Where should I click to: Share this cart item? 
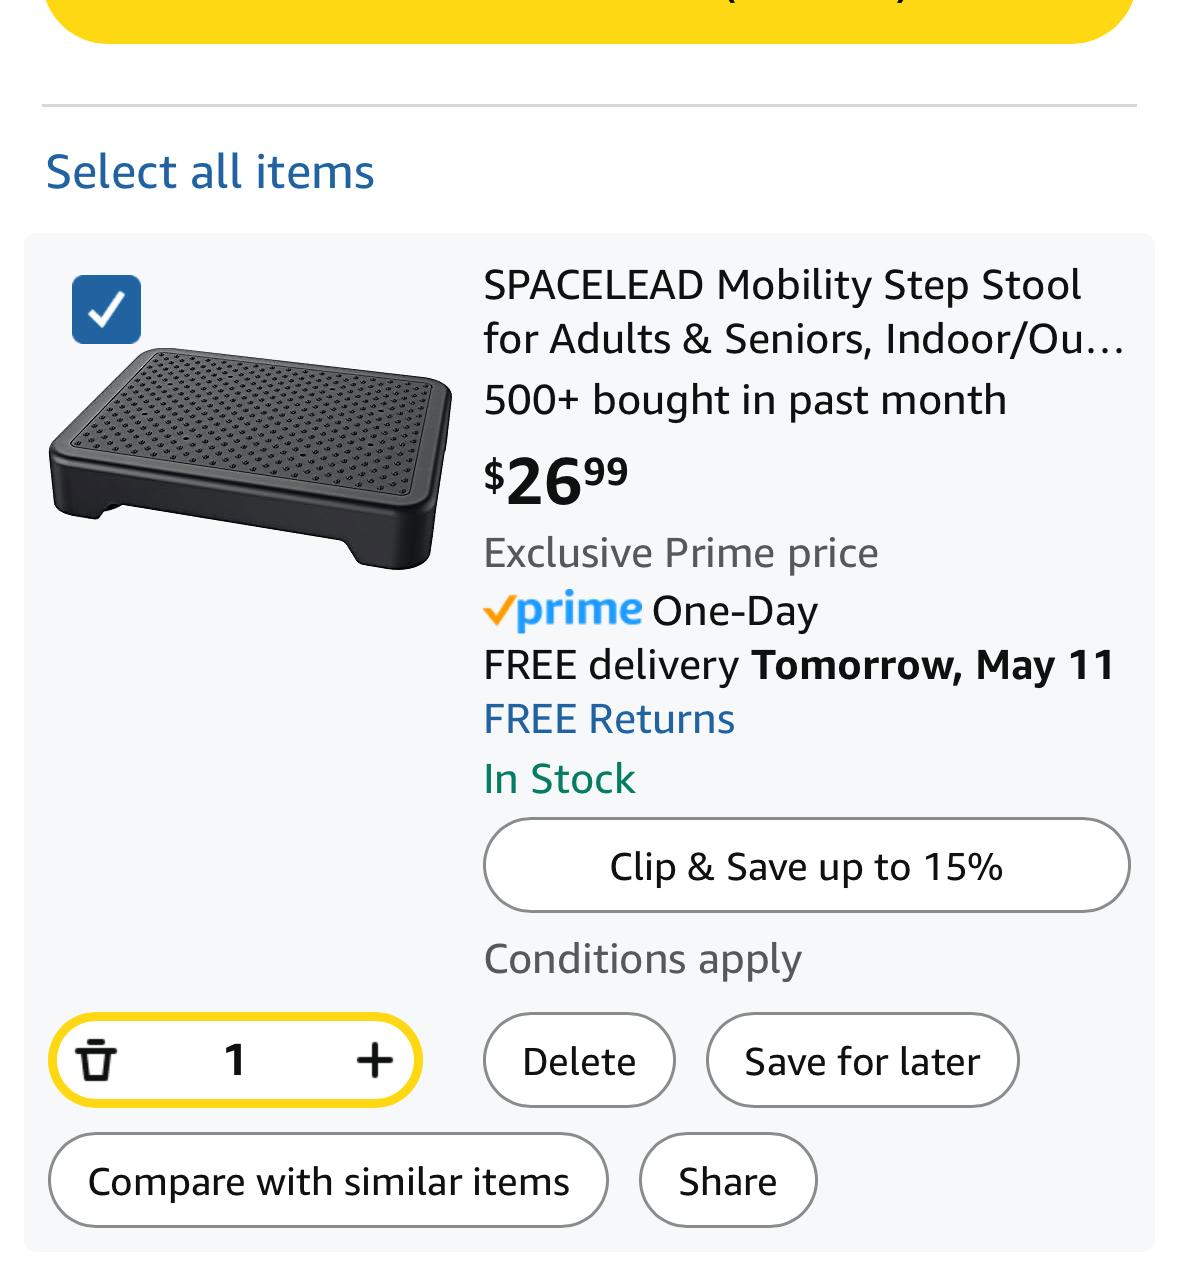[x=728, y=1180]
